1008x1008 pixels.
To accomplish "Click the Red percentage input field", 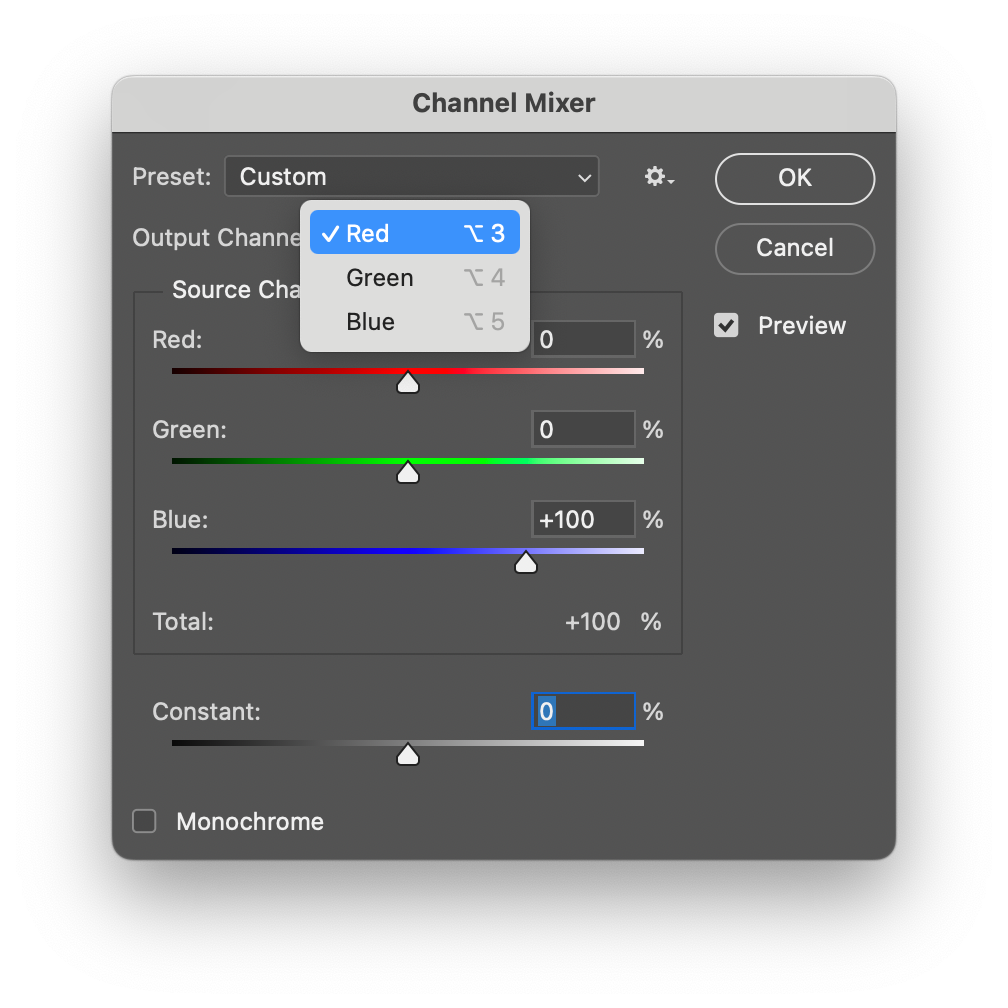I will pos(584,340).
